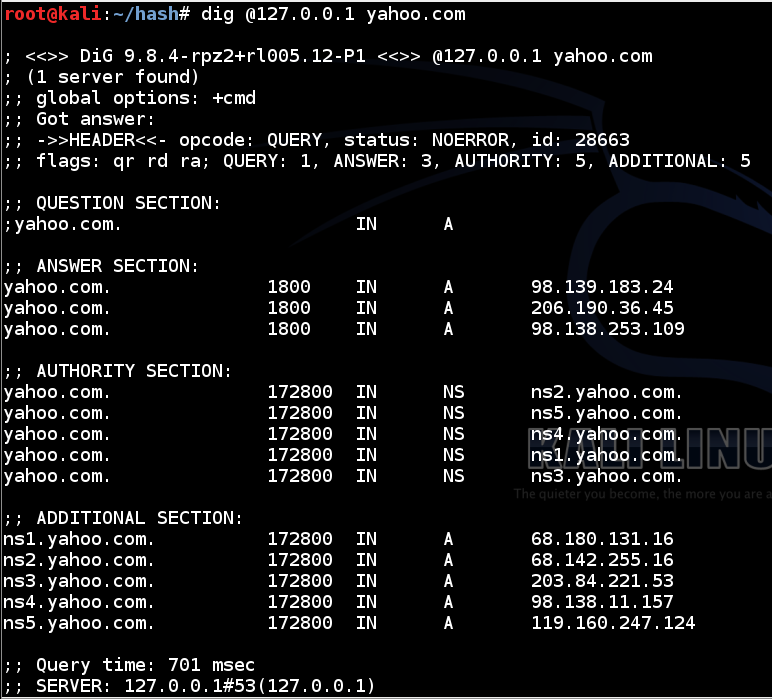Click nameserver 'ns1.yahoo.com.' in the authority section

pos(607,455)
